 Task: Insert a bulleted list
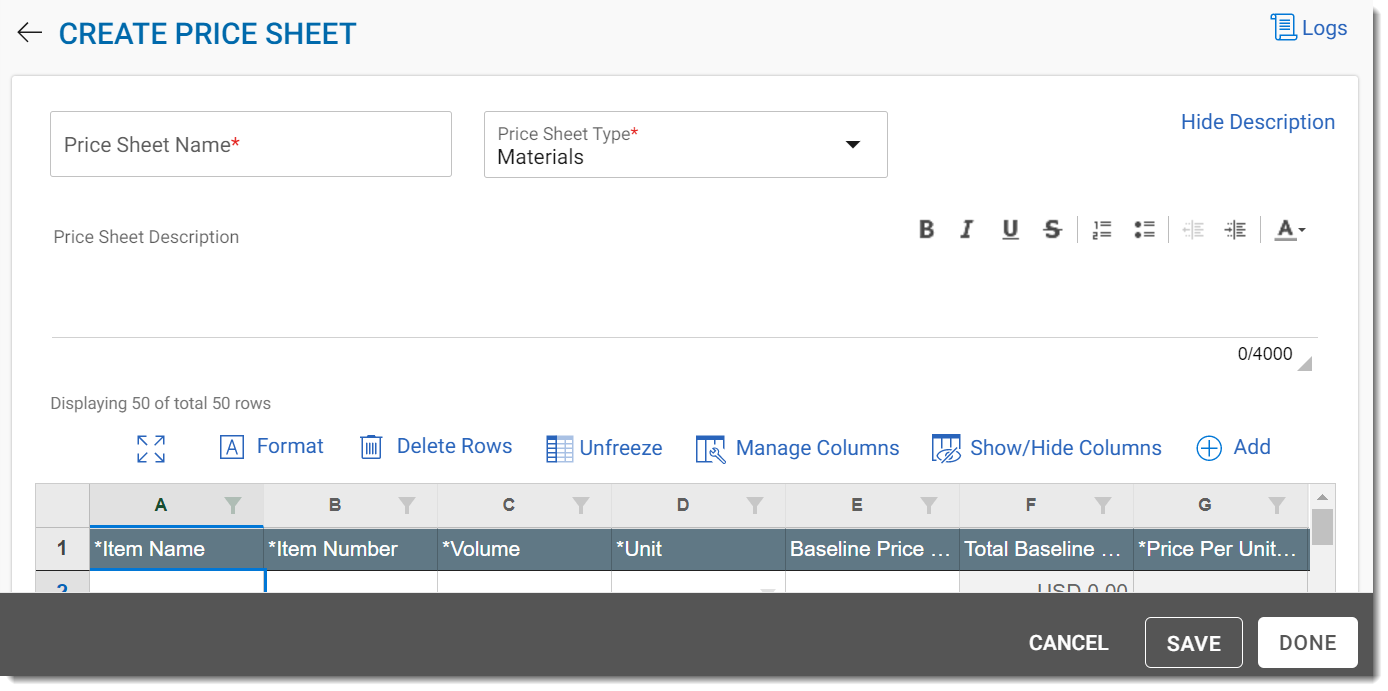tap(1145, 230)
